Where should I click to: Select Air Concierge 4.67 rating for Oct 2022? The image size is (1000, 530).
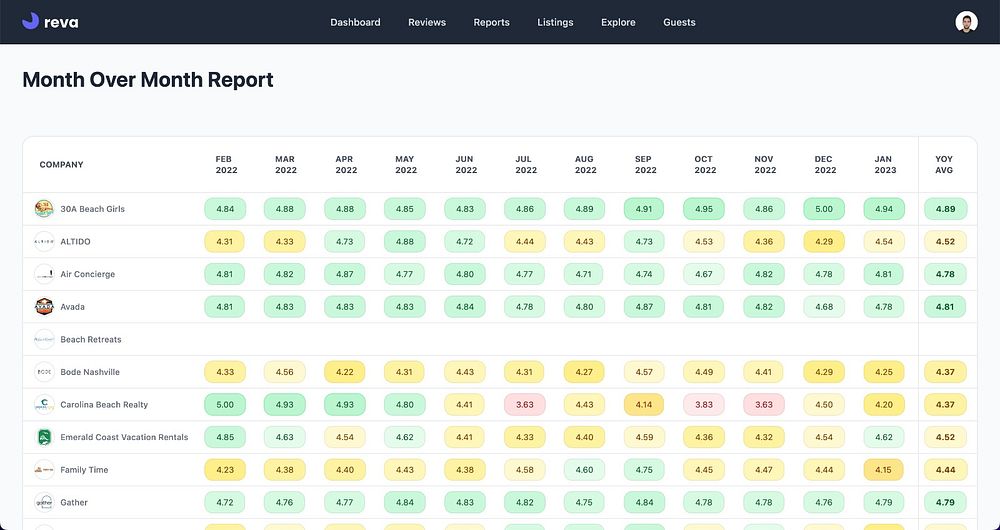tap(704, 274)
